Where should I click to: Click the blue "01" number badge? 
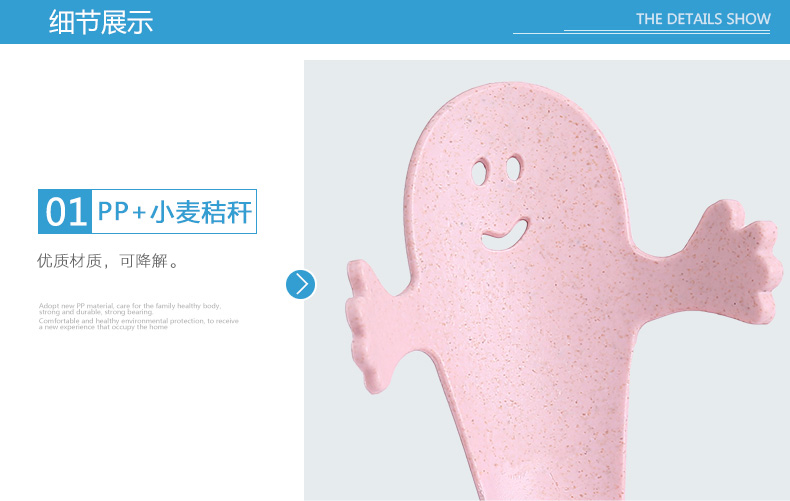click(65, 211)
